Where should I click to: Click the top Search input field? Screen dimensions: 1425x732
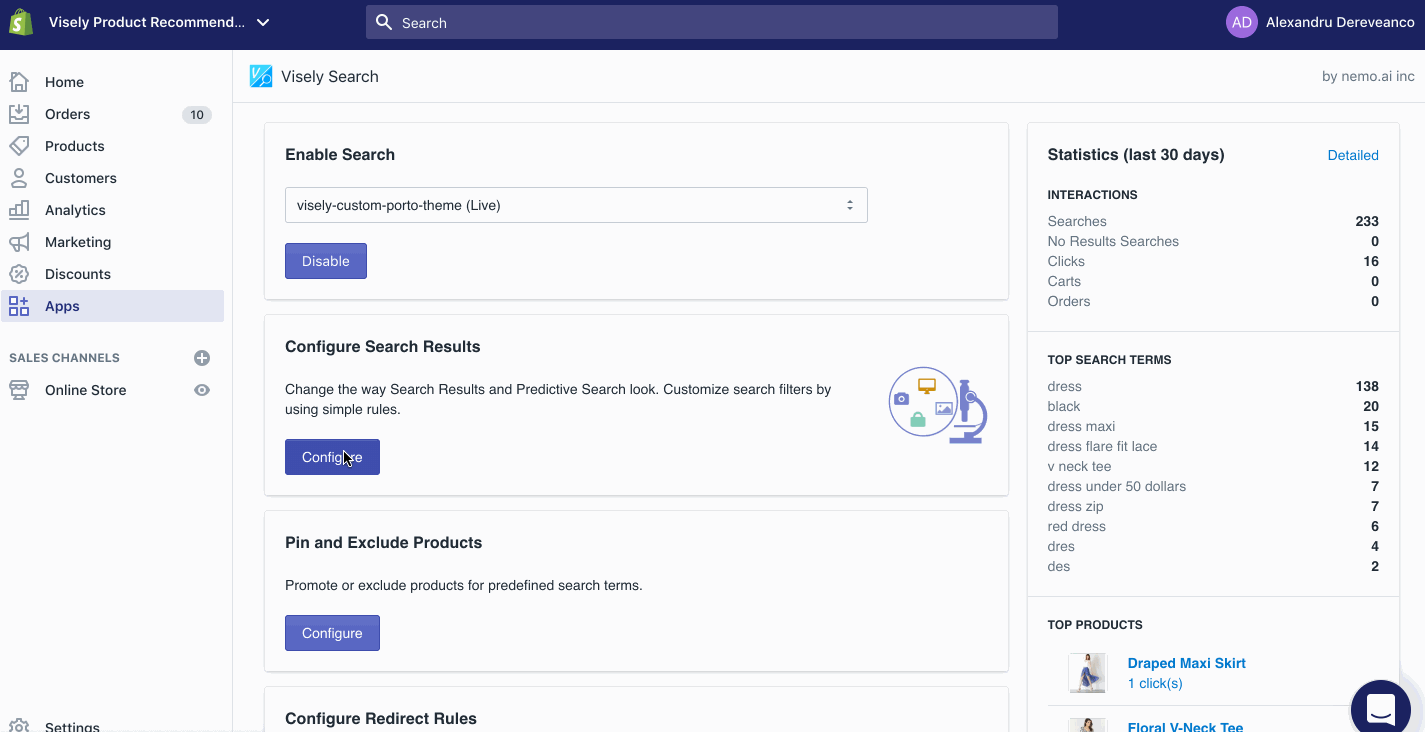pos(711,22)
